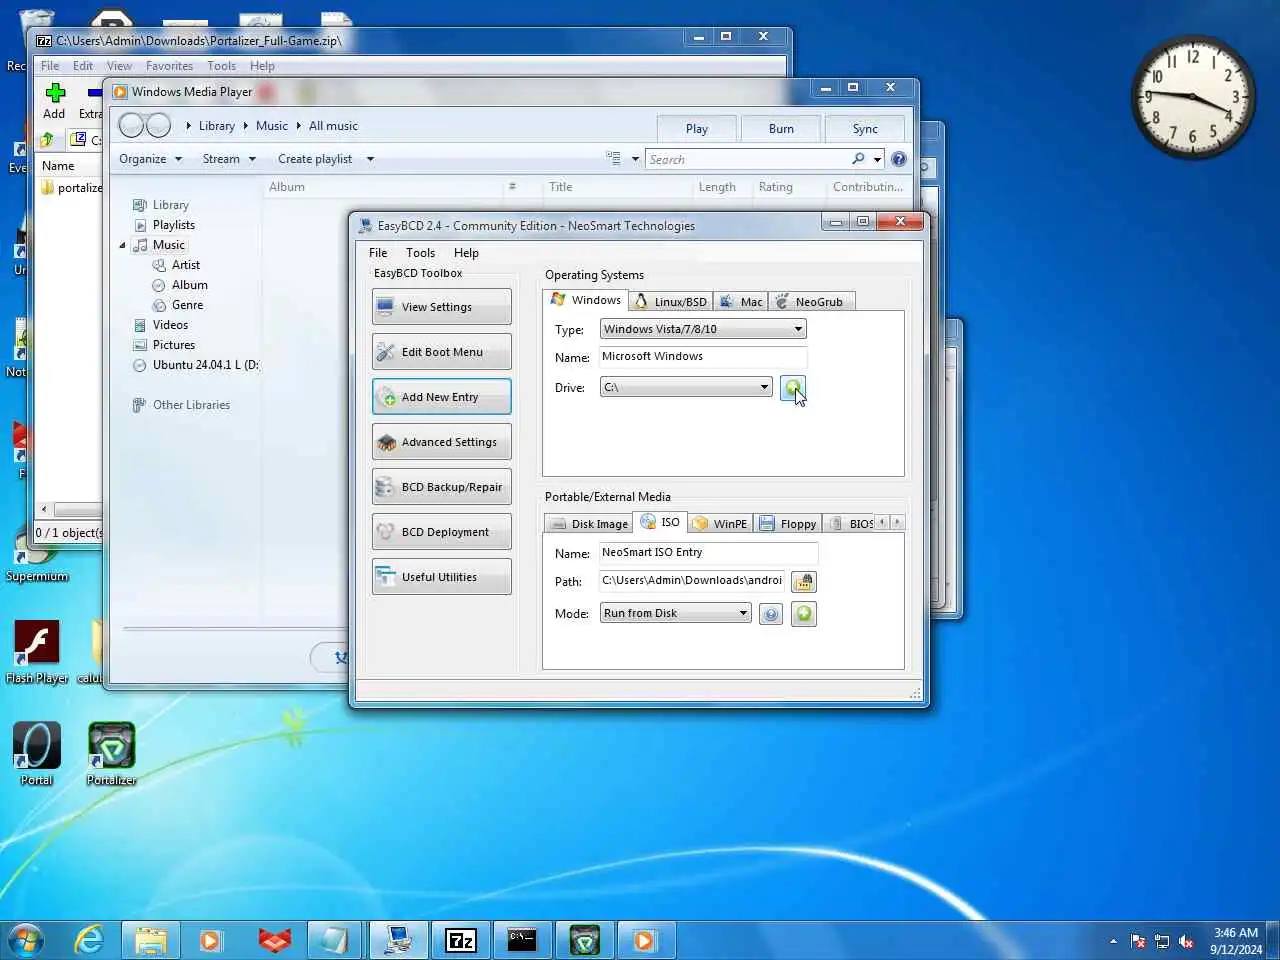Image resolution: width=1280 pixels, height=960 pixels.
Task: Open the Start menu
Action: pyautogui.click(x=27, y=940)
